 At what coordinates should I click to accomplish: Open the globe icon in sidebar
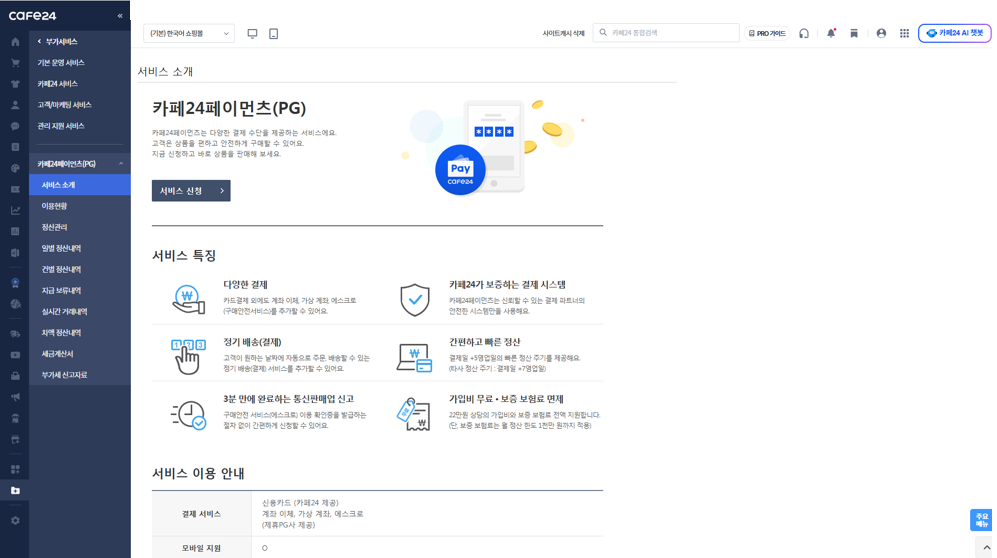pyautogui.click(x=15, y=304)
